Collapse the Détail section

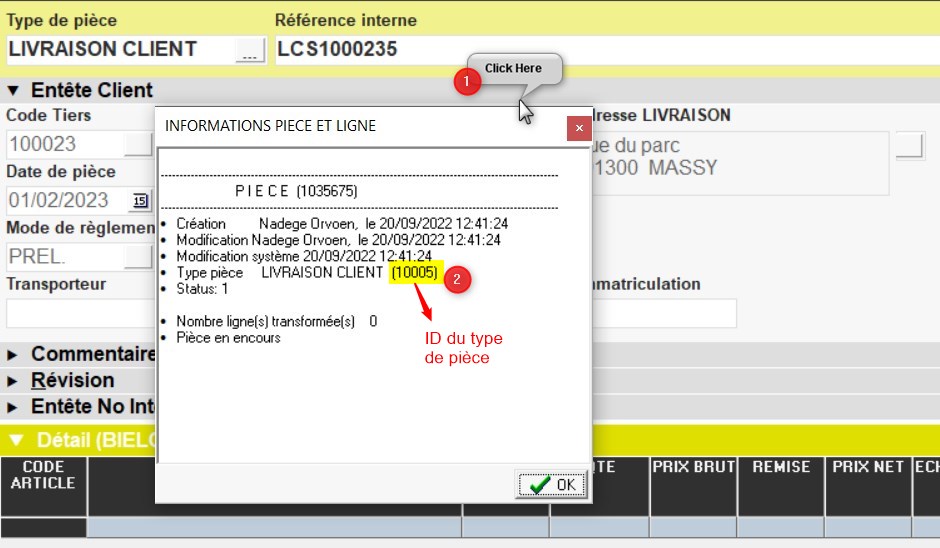15,440
